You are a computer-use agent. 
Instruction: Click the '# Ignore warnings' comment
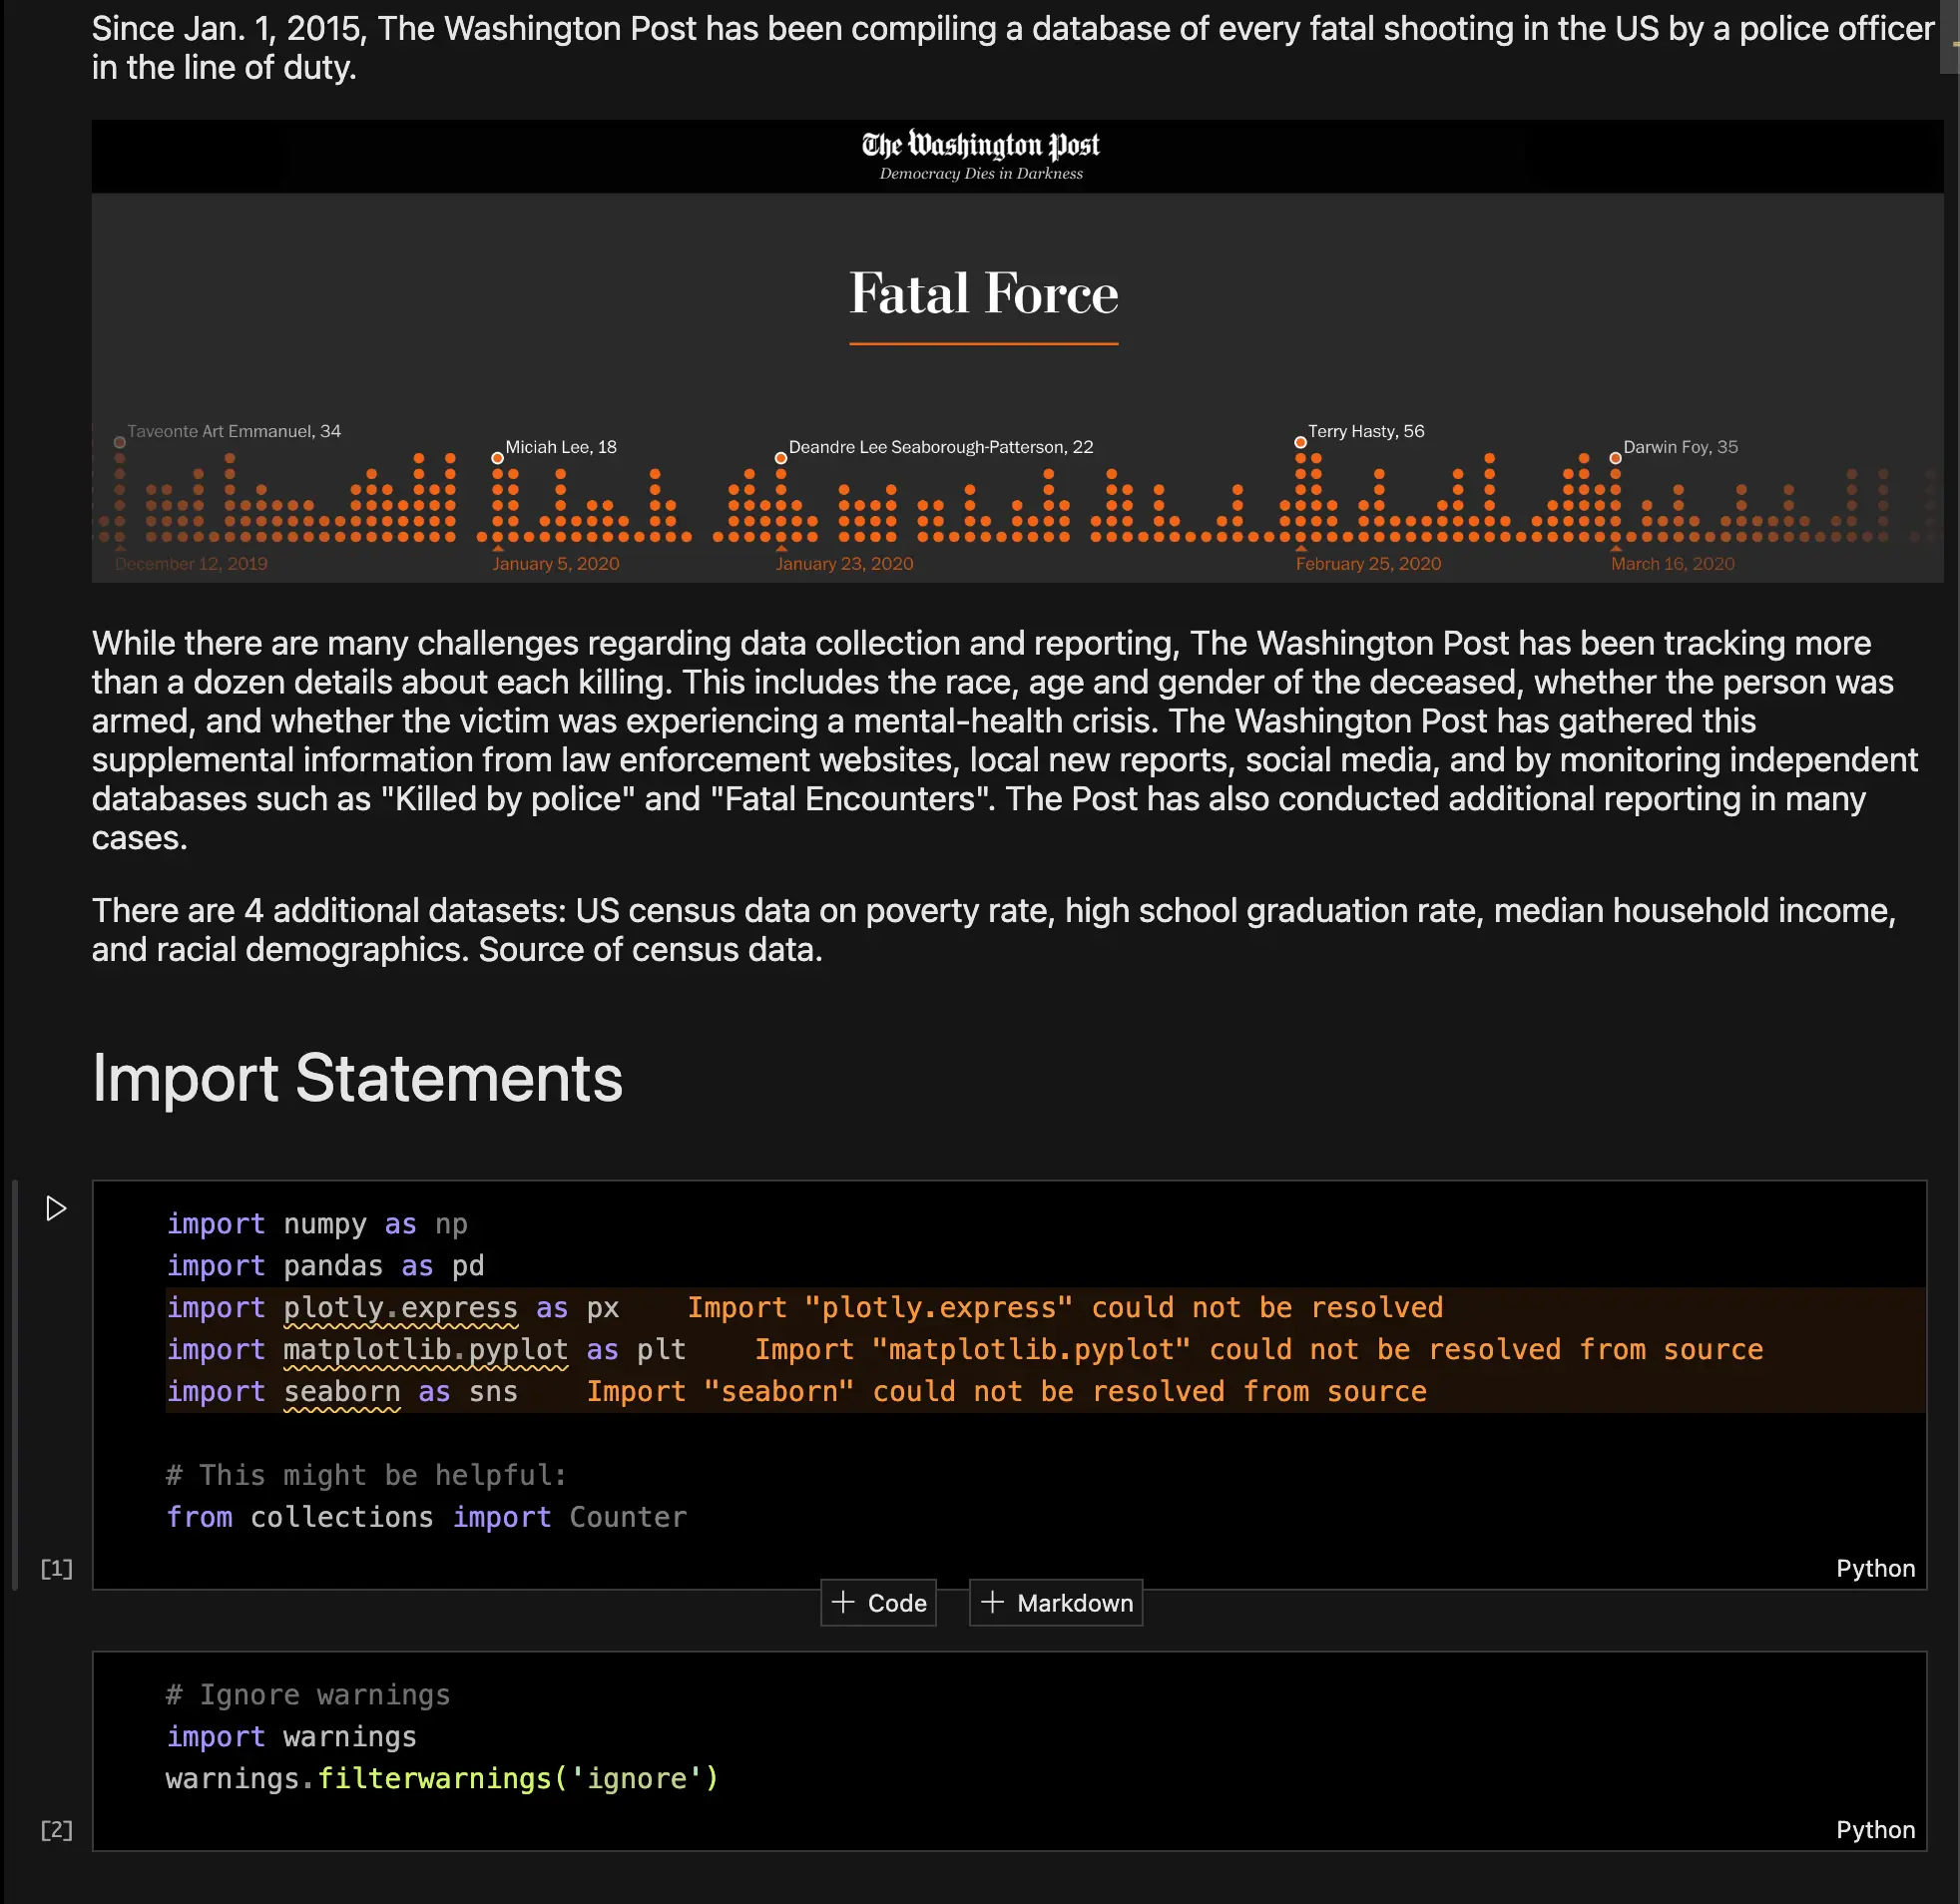308,1695
